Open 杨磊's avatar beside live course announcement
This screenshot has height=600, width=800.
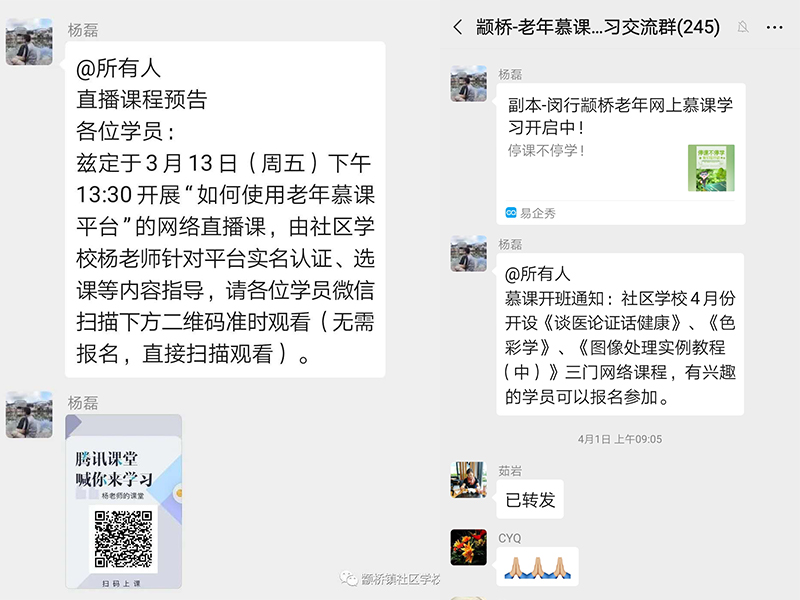(x=29, y=42)
